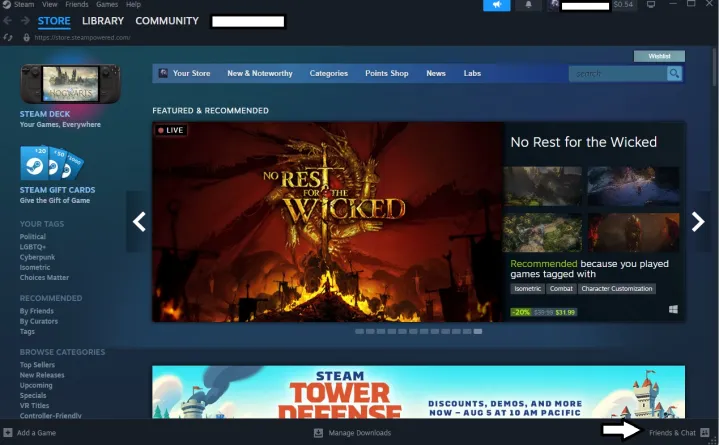Click the Manage Downloads icon
The image size is (719, 445).
coord(318,433)
